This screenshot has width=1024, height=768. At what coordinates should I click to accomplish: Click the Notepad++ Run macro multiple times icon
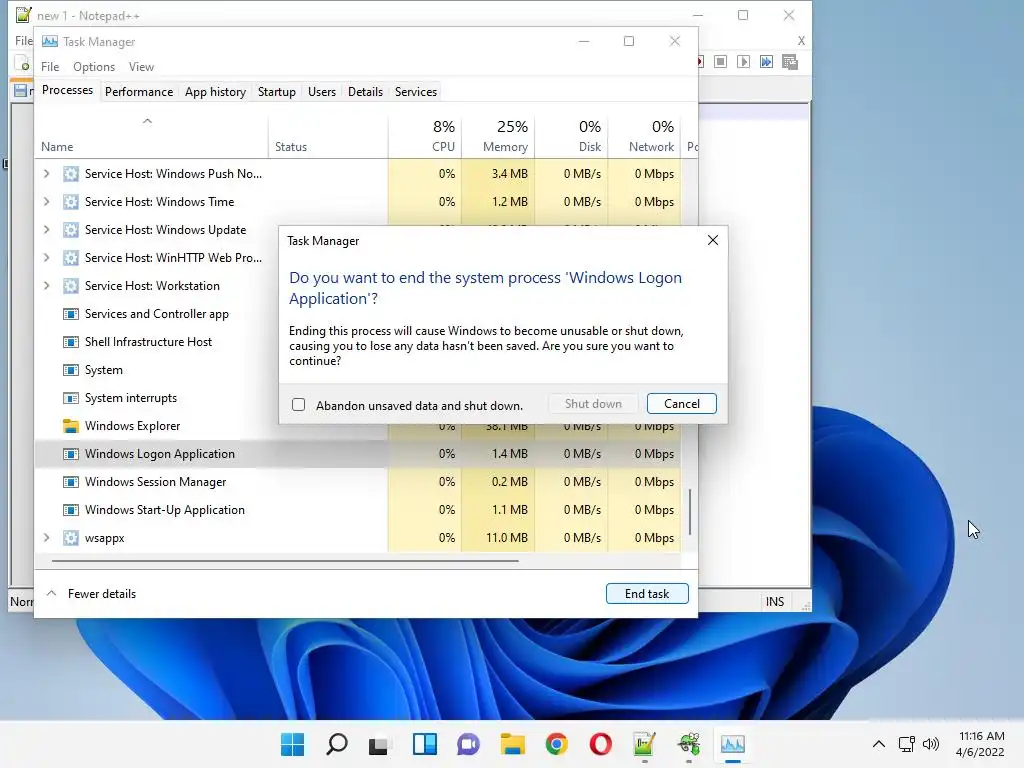coord(766,62)
